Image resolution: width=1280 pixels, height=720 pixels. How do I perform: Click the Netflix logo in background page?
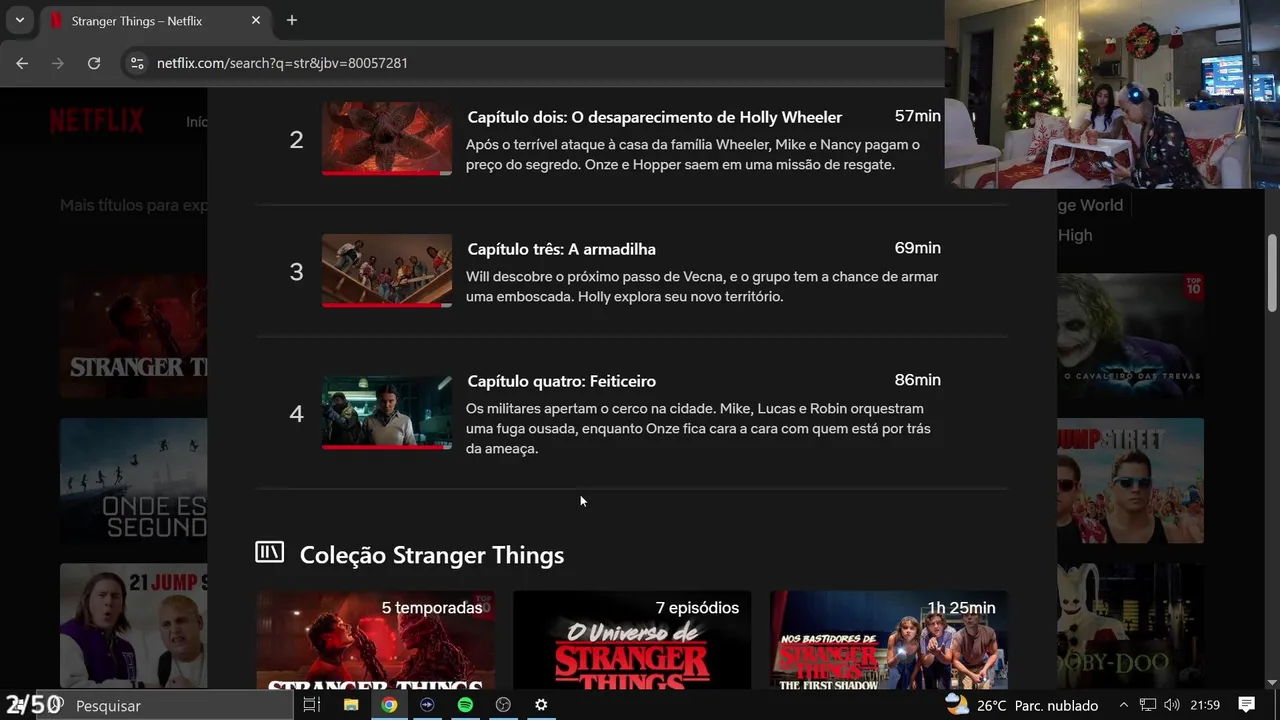(97, 122)
